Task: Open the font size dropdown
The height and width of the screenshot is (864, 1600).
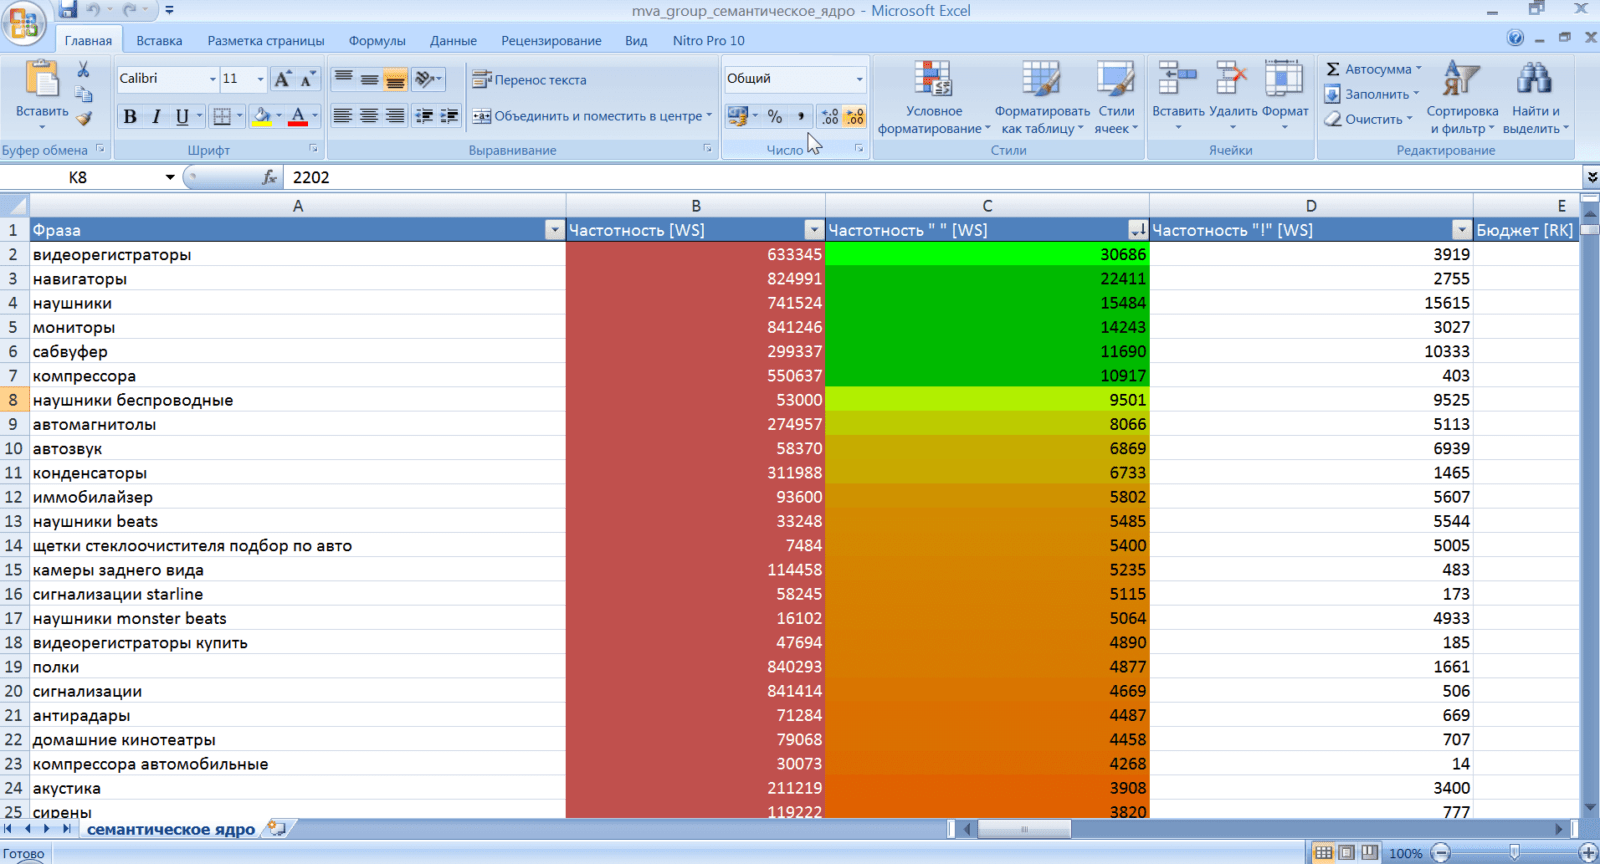Action: (260, 79)
